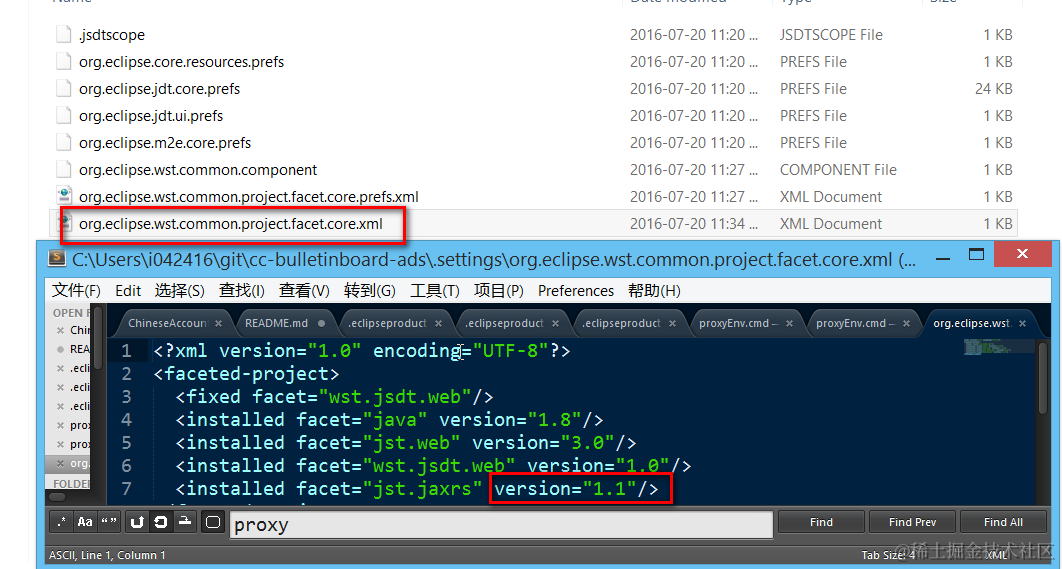
Task: Toggle case sensitive Aa search option
Action: tap(85, 522)
